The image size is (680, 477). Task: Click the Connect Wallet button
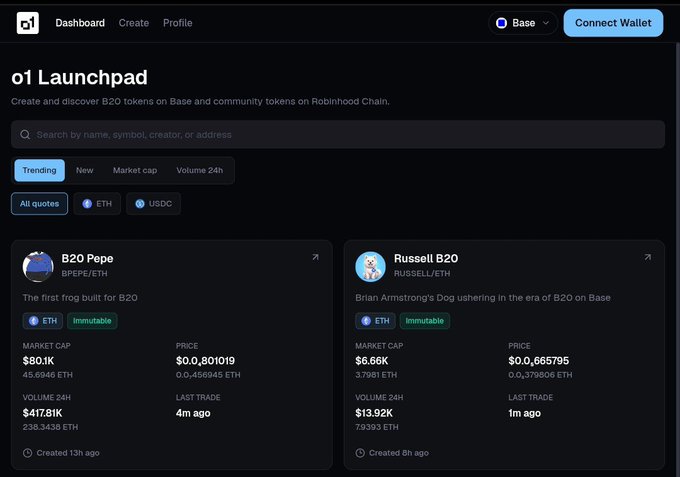613,23
